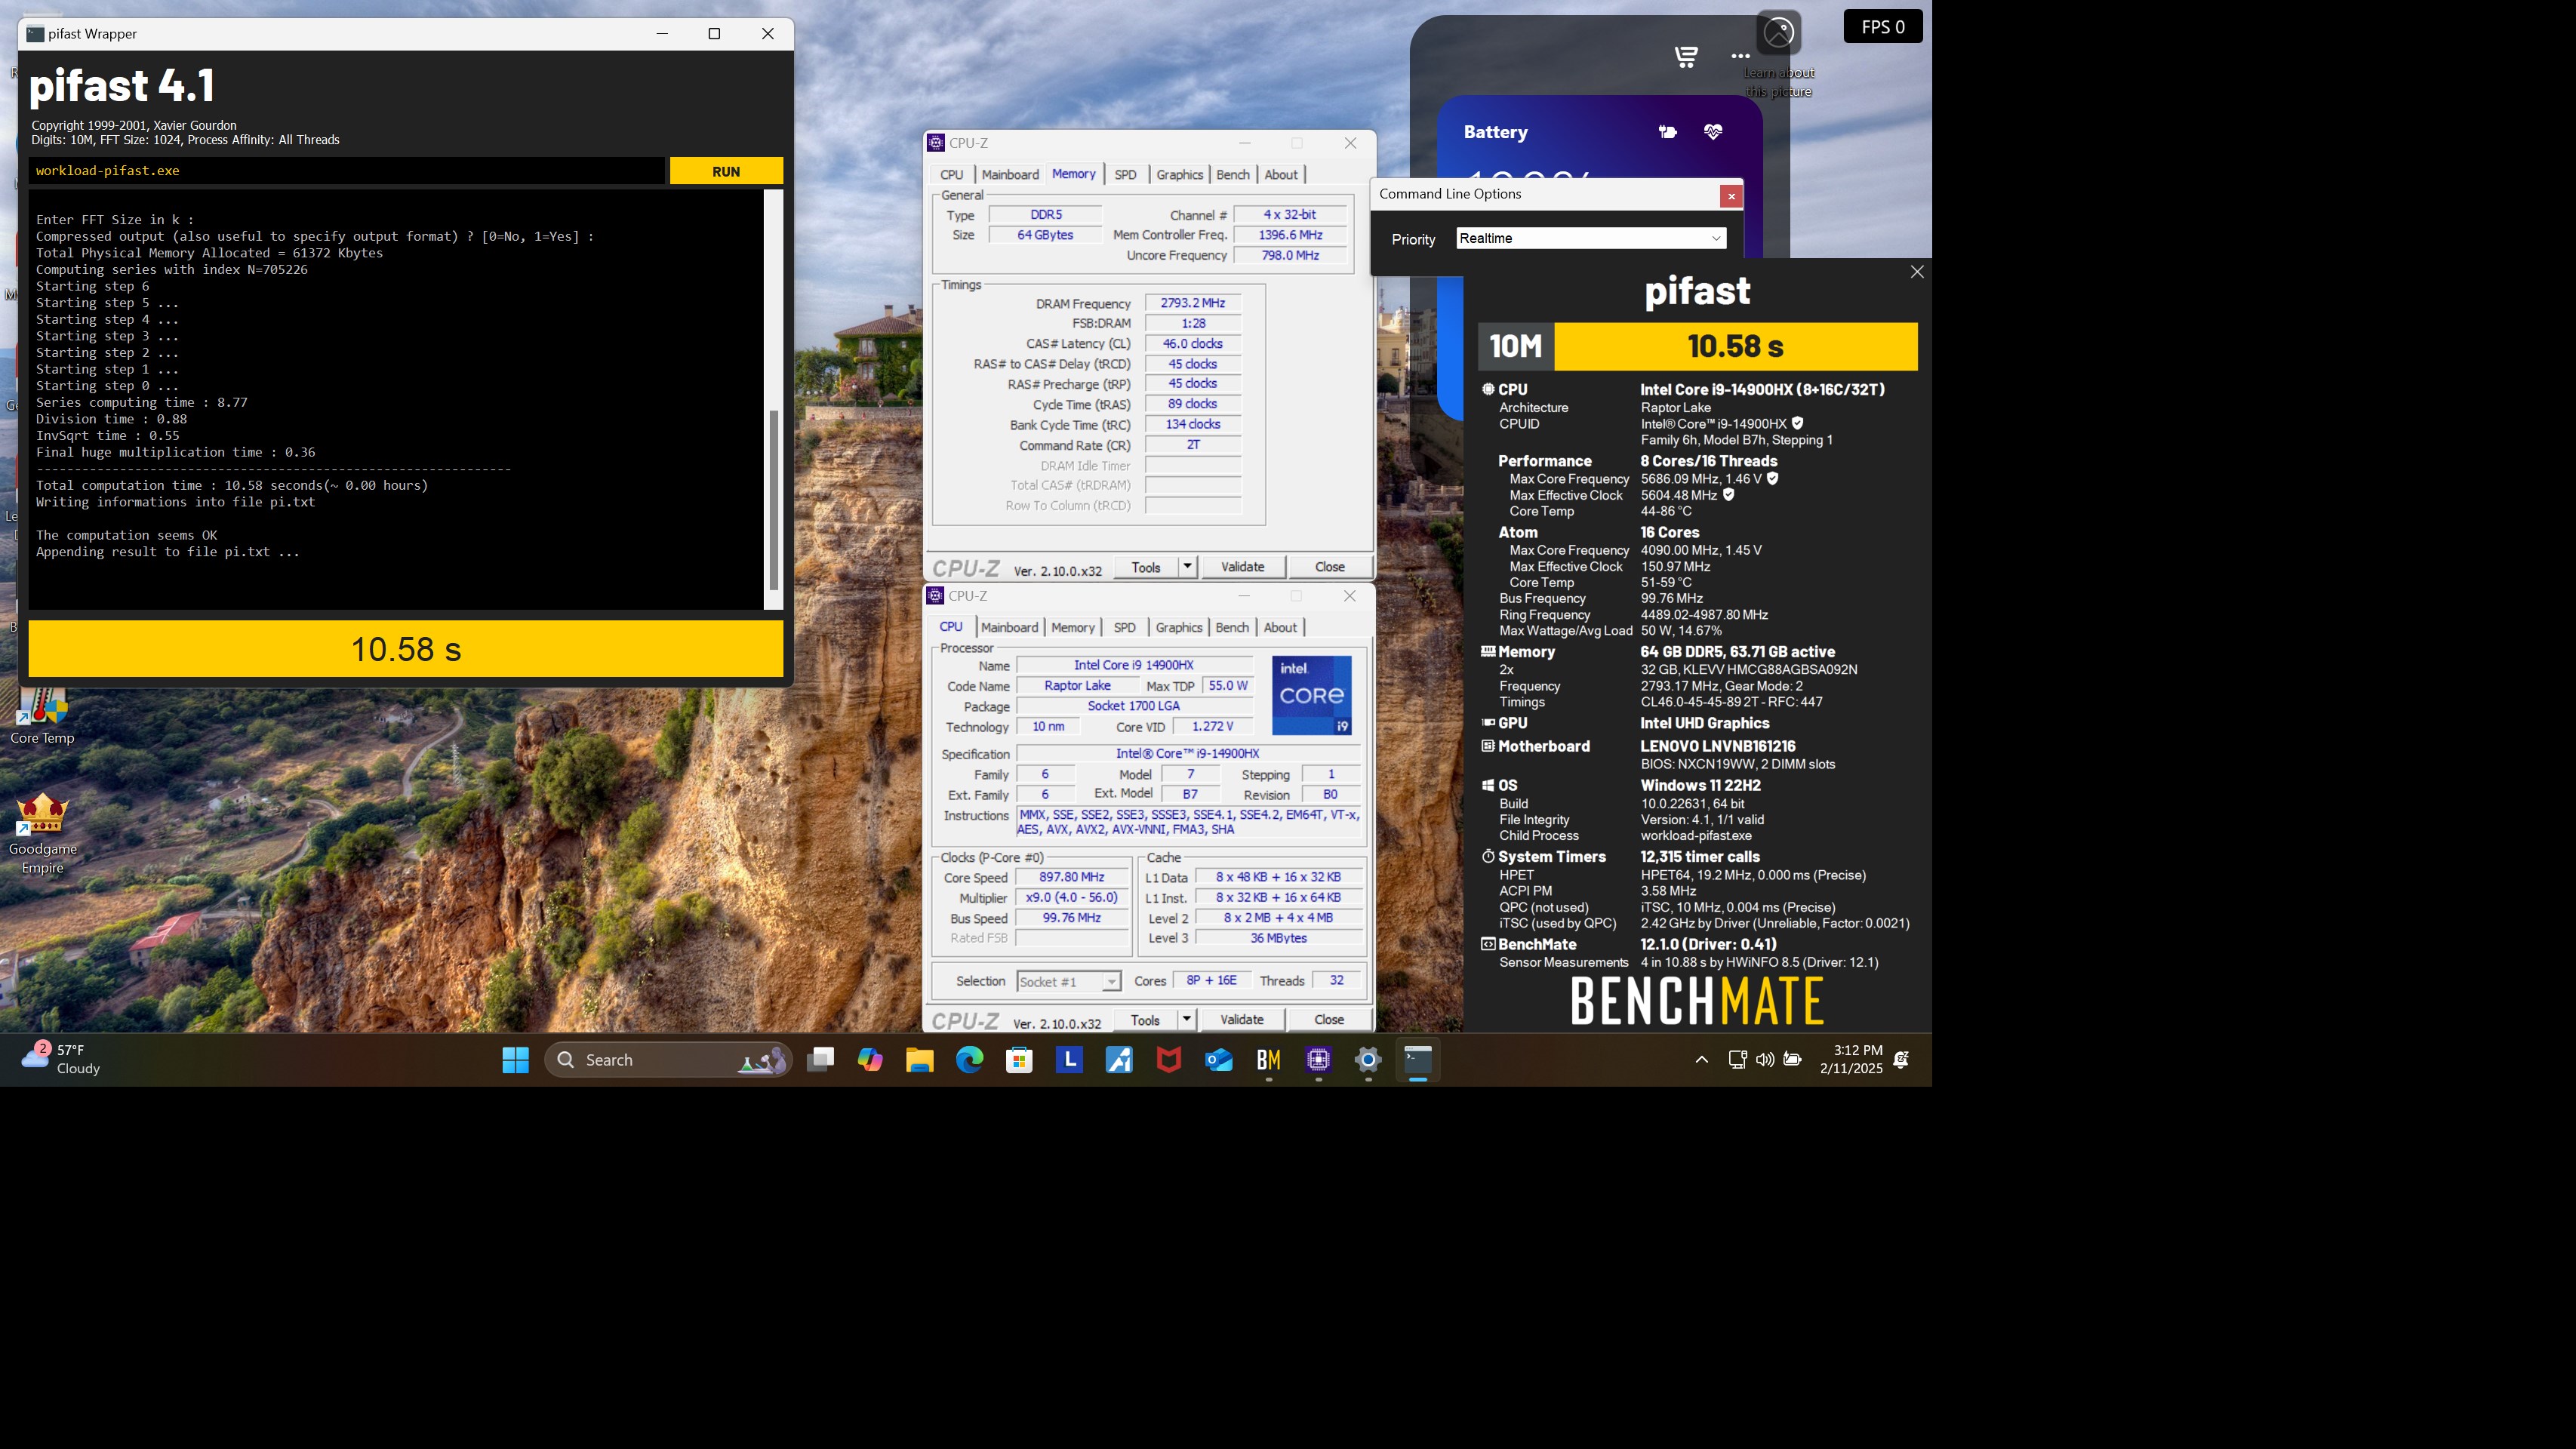
Task: Click the Close button in the CPU-Z window showing Processor
Action: 1328,1020
